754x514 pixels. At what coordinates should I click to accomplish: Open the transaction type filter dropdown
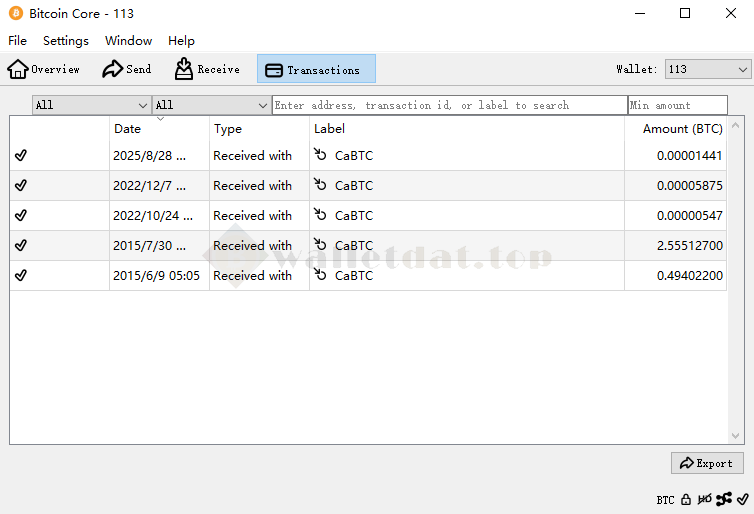coord(211,105)
